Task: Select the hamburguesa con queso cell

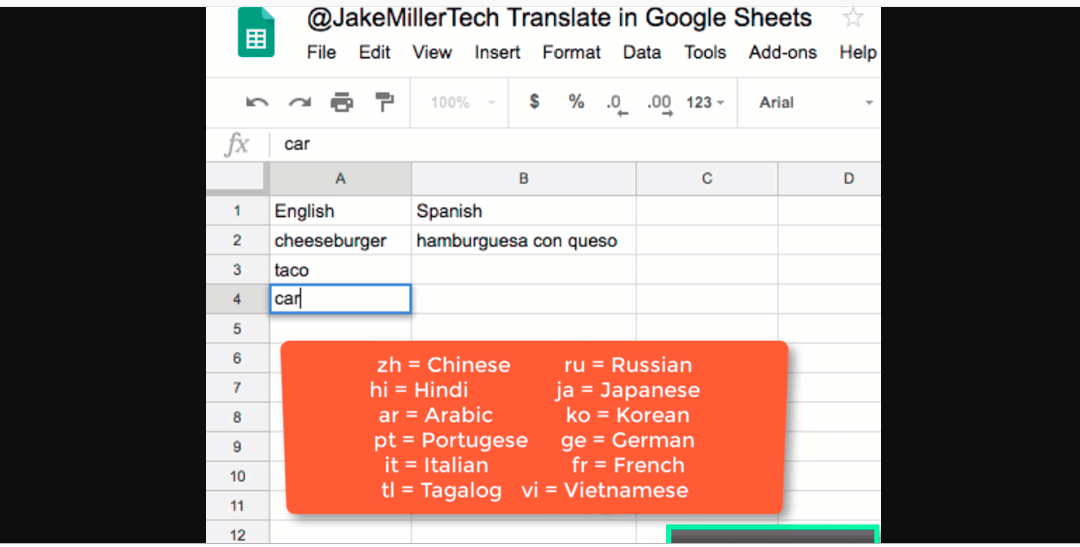Action: pyautogui.click(x=523, y=240)
